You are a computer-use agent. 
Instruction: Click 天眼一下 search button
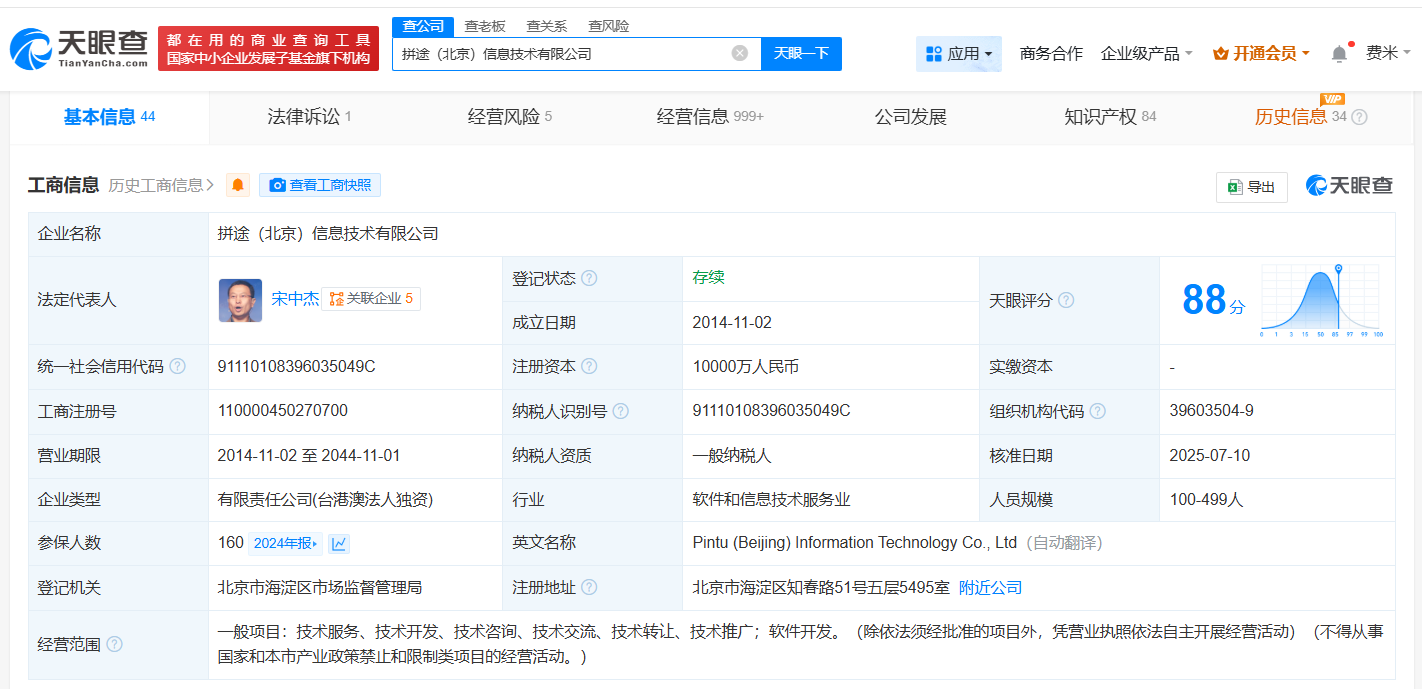point(801,53)
